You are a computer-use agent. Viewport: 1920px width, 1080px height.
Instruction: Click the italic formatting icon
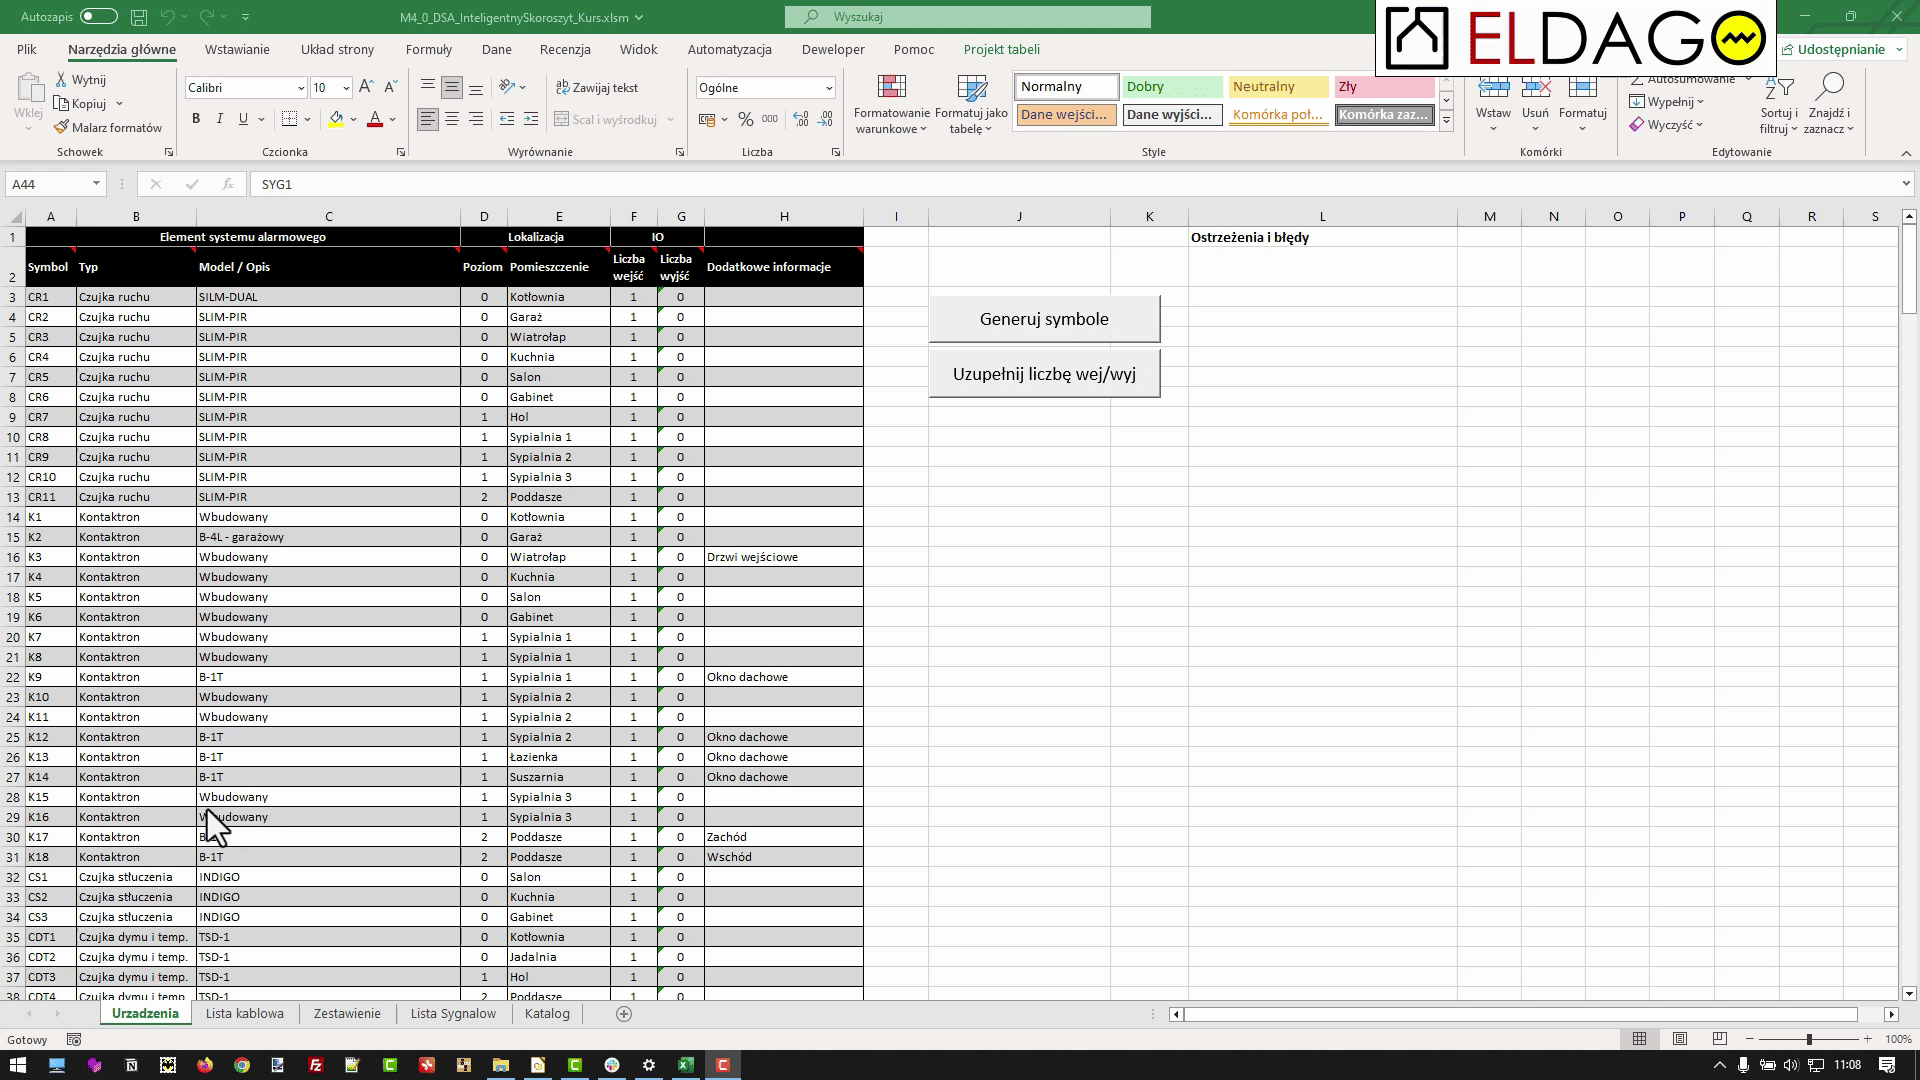pyautogui.click(x=219, y=119)
